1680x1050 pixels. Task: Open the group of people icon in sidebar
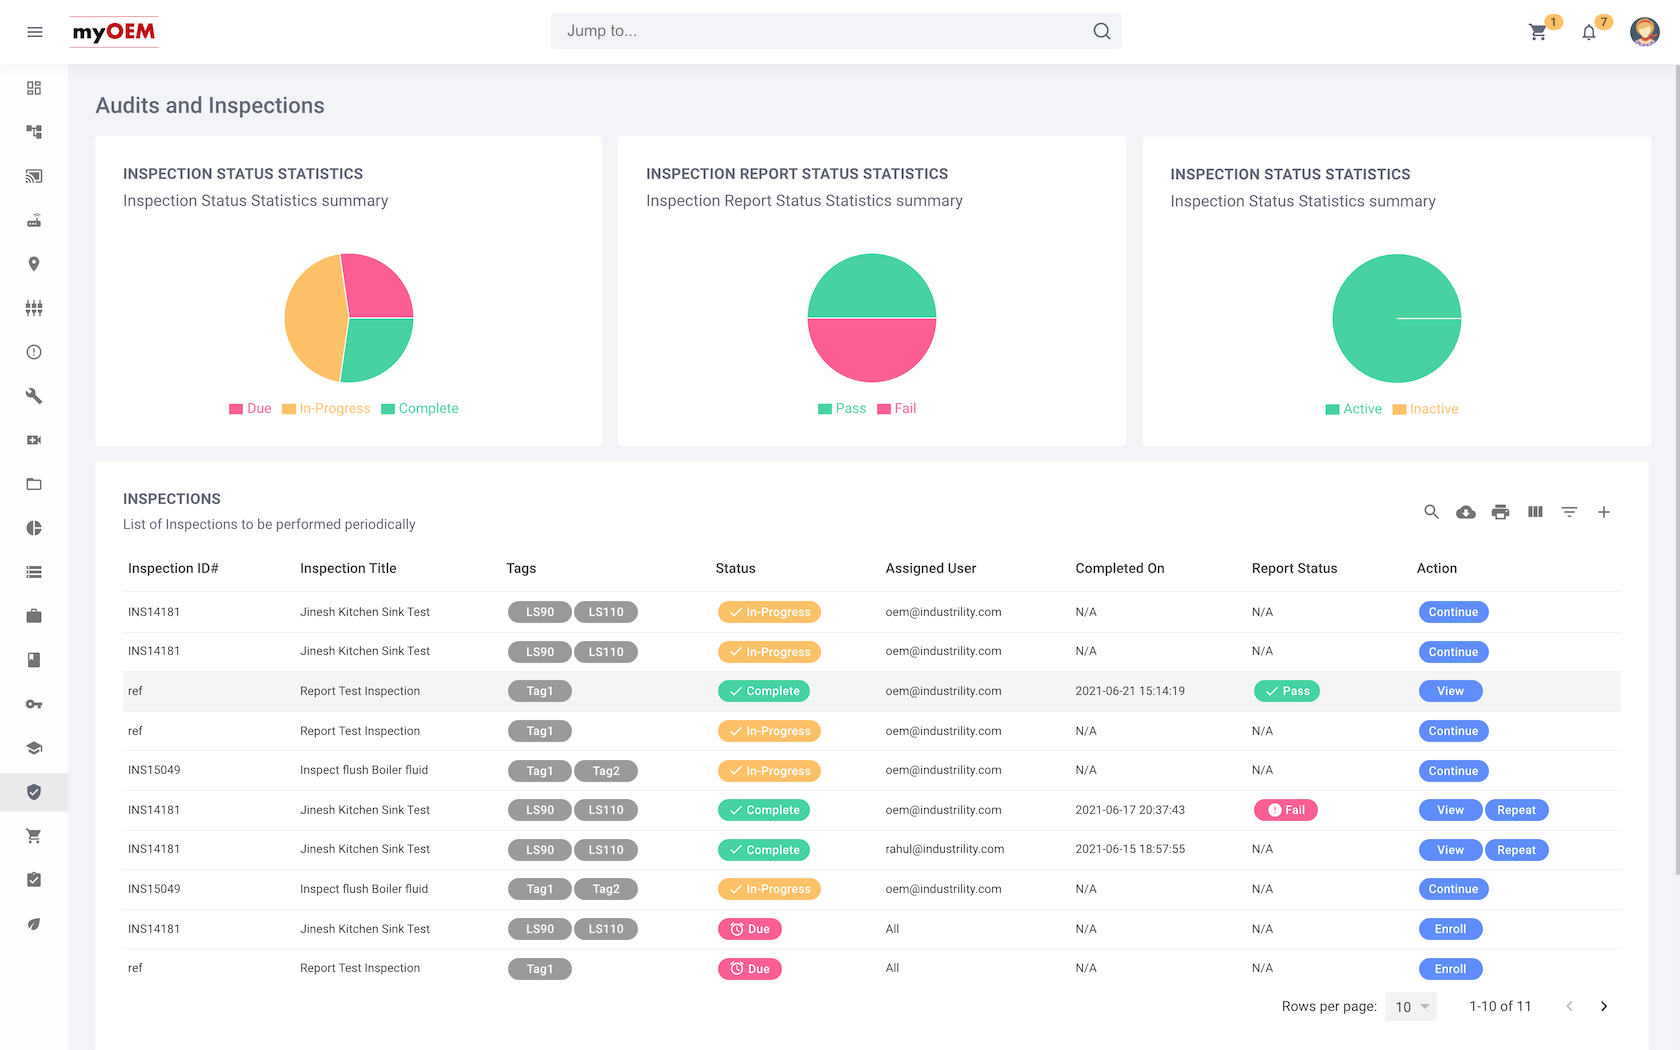(x=34, y=308)
